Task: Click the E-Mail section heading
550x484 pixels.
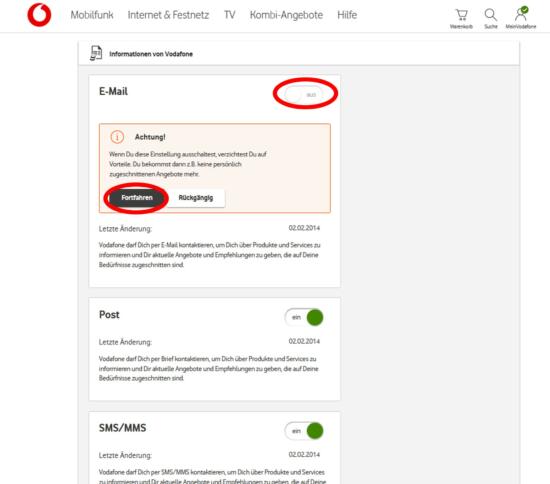Action: point(113,92)
